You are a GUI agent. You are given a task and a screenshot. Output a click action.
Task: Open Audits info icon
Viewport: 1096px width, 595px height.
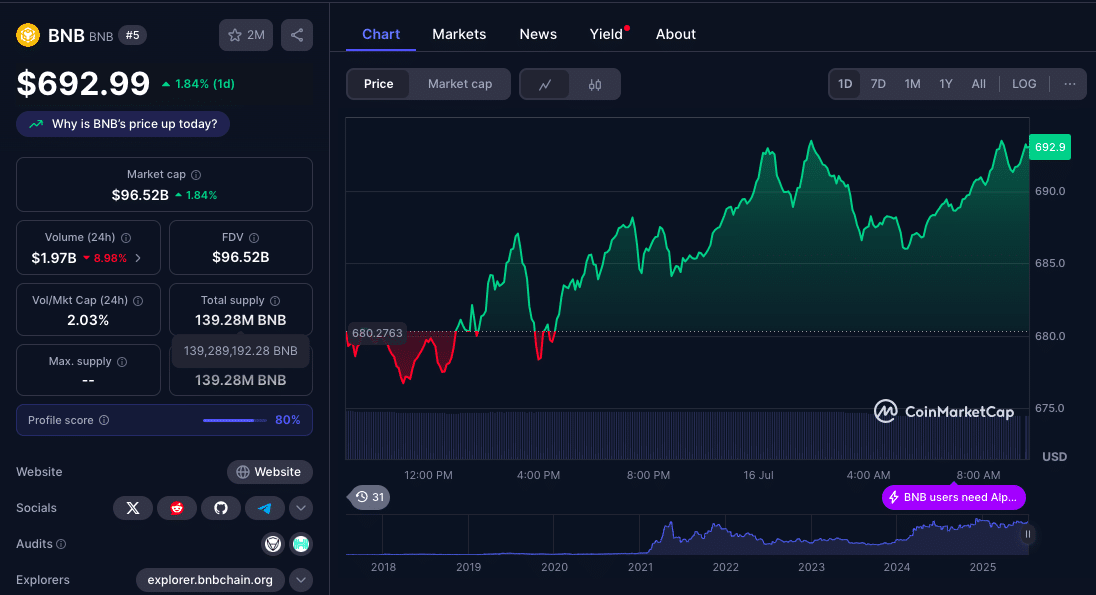[61, 544]
